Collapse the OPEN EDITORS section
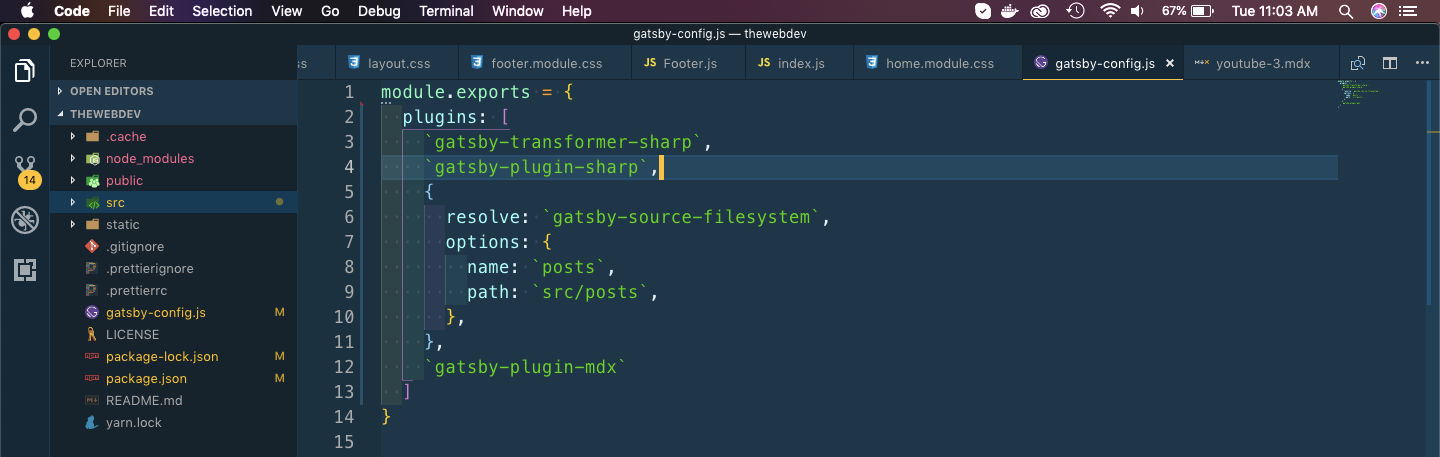This screenshot has width=1440, height=457. 174,91
